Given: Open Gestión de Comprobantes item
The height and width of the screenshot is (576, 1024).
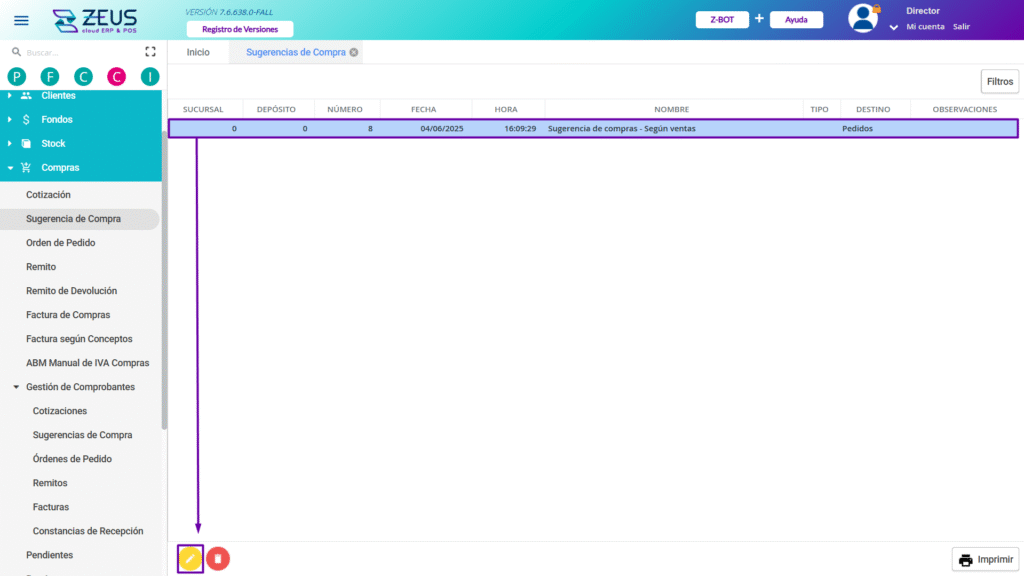Looking at the screenshot, I should point(80,387).
